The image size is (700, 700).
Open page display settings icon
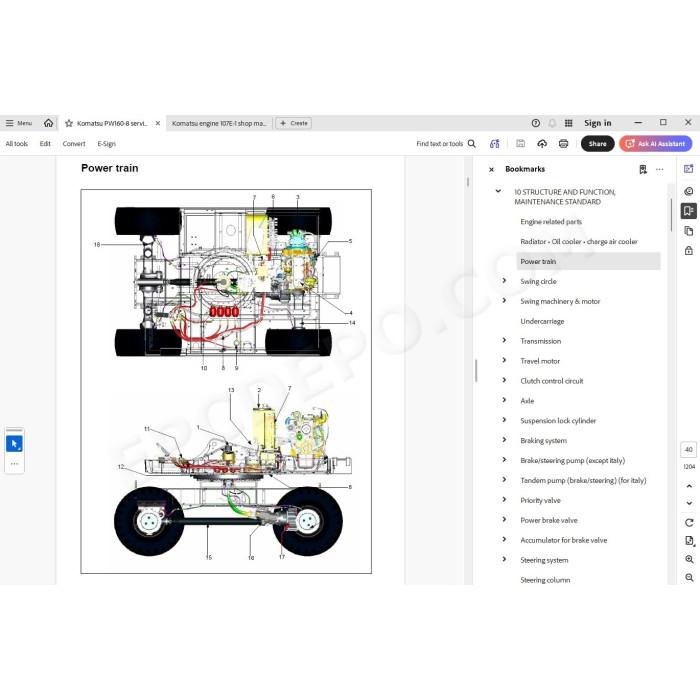[689, 541]
